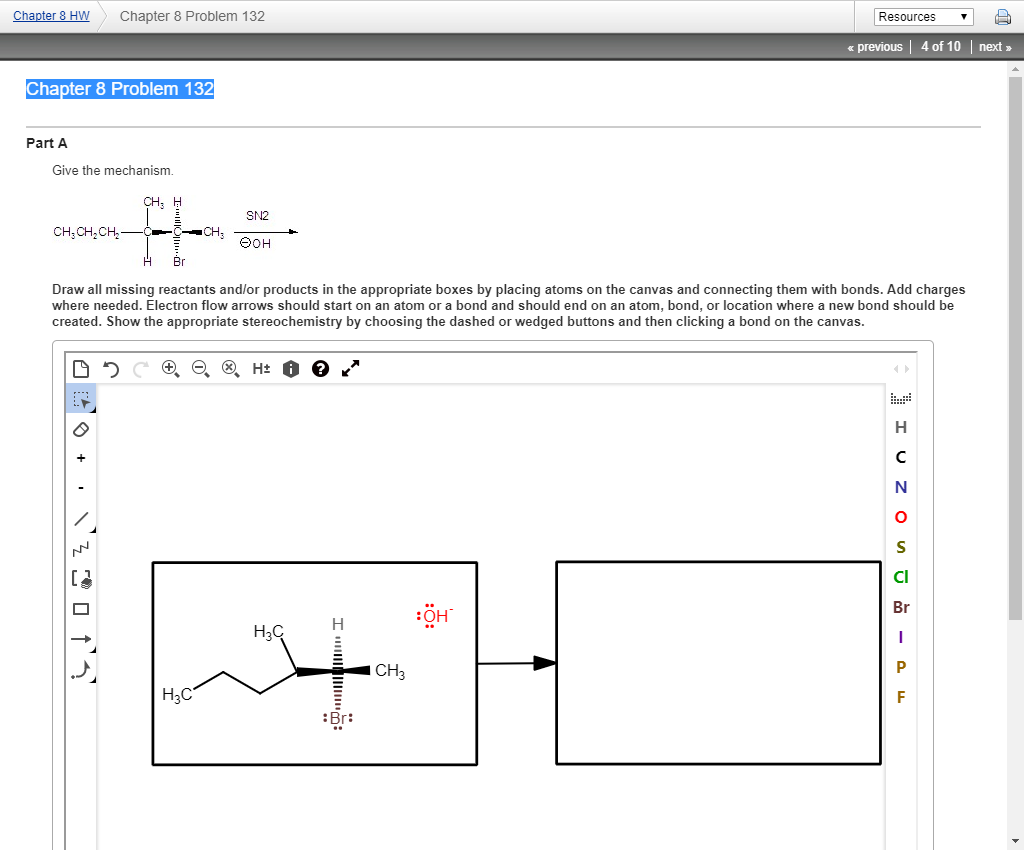Viewport: 1024px width, 850px height.
Task: Select the single bond drawing tool
Action: pyautogui.click(x=81, y=519)
